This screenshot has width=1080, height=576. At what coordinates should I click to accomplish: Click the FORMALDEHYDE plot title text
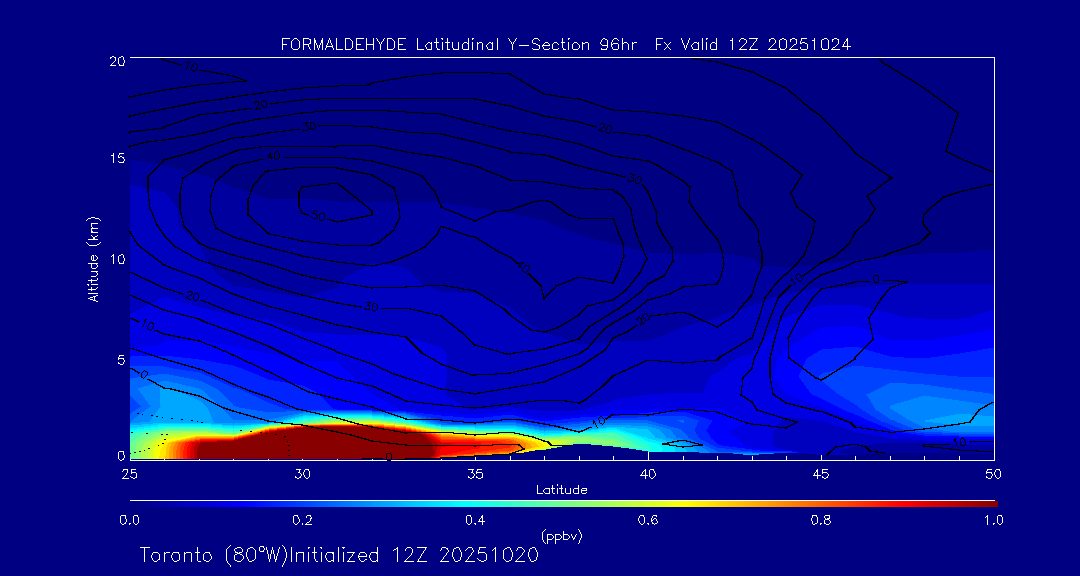(565, 45)
